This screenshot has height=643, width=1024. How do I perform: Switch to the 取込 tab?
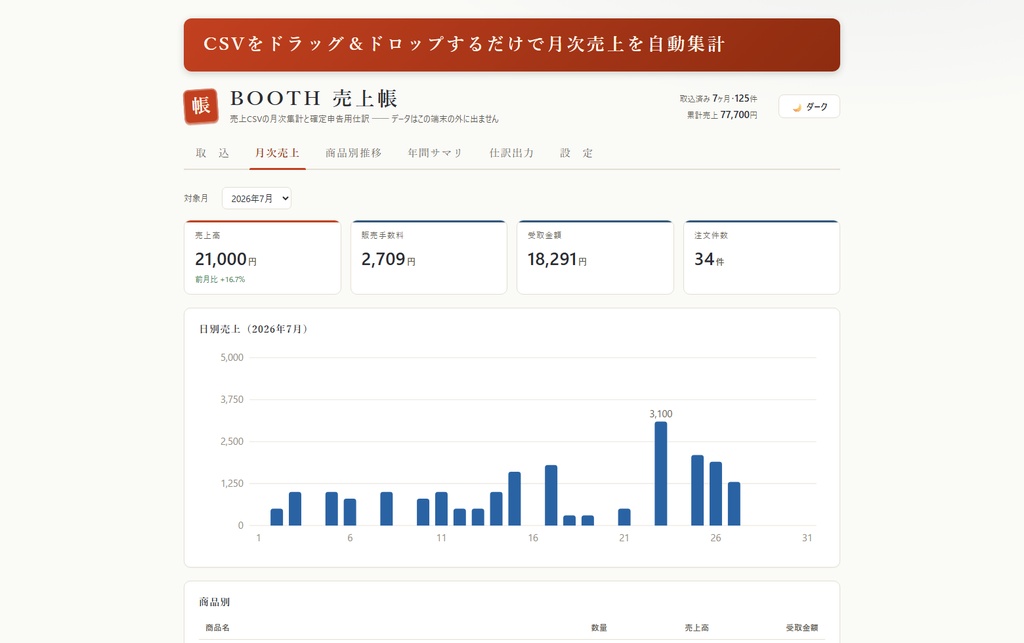coord(212,153)
